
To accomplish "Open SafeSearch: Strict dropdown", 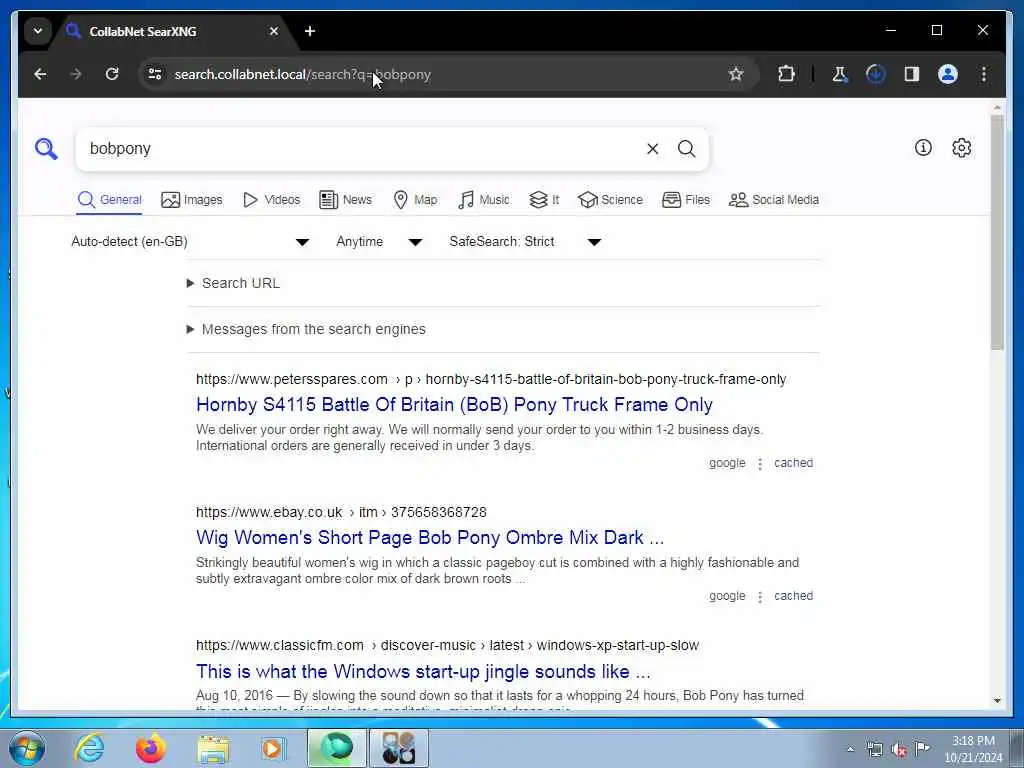I will tap(524, 242).
